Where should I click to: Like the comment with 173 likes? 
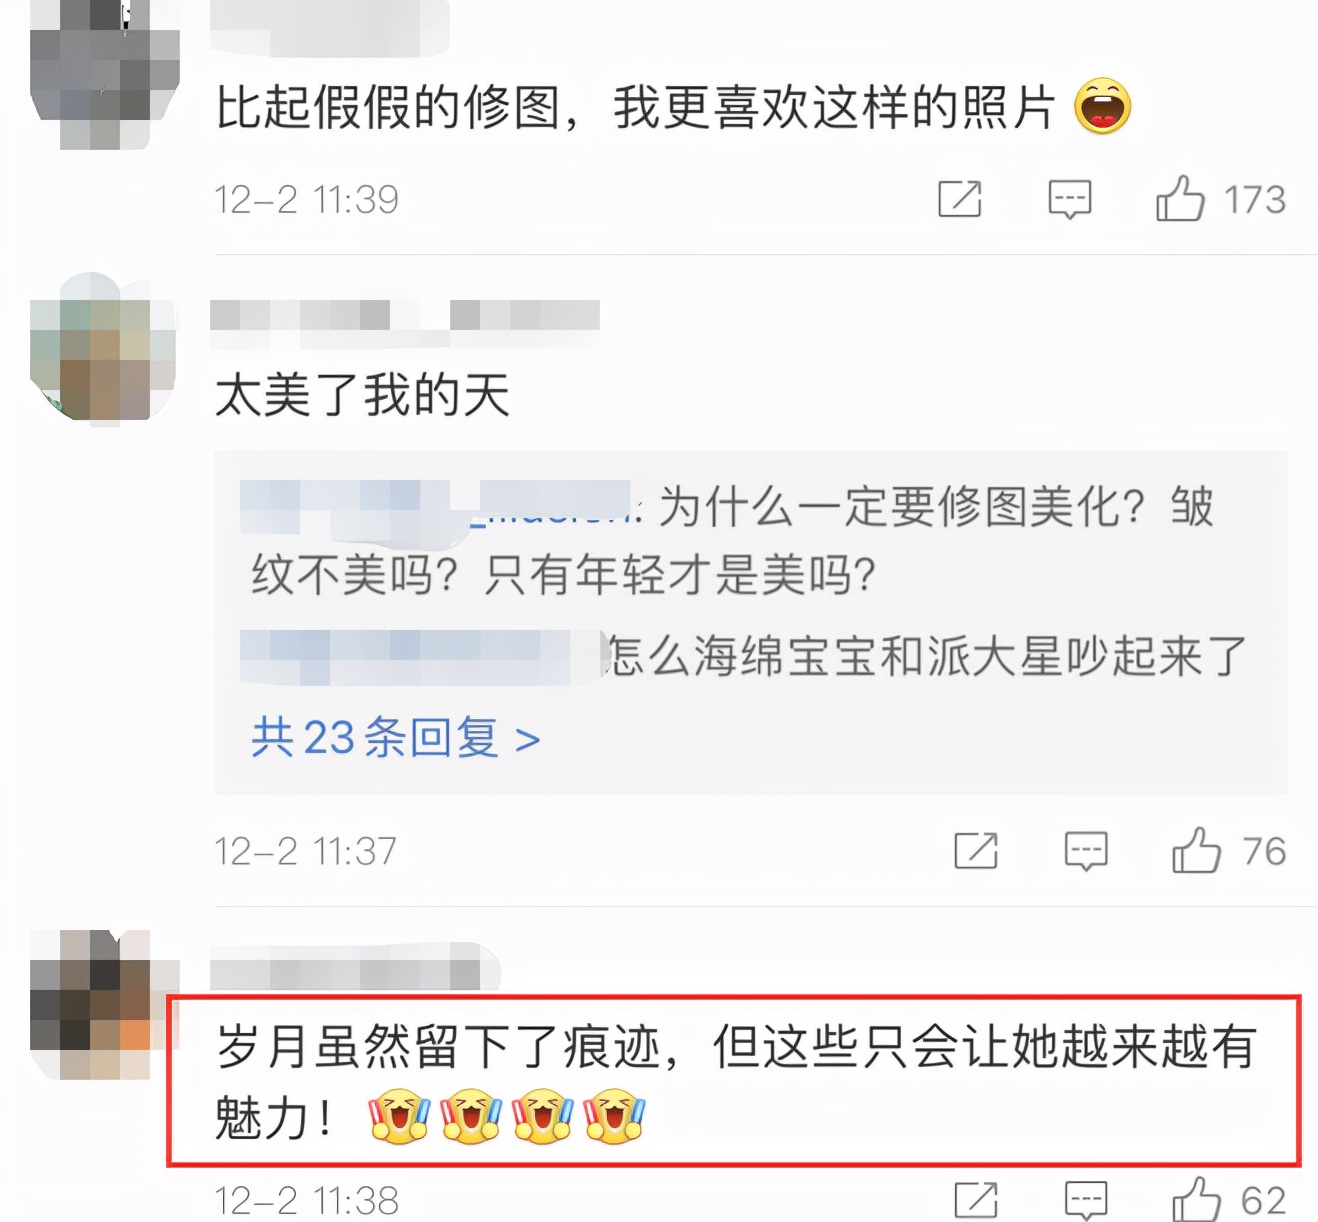[1180, 199]
